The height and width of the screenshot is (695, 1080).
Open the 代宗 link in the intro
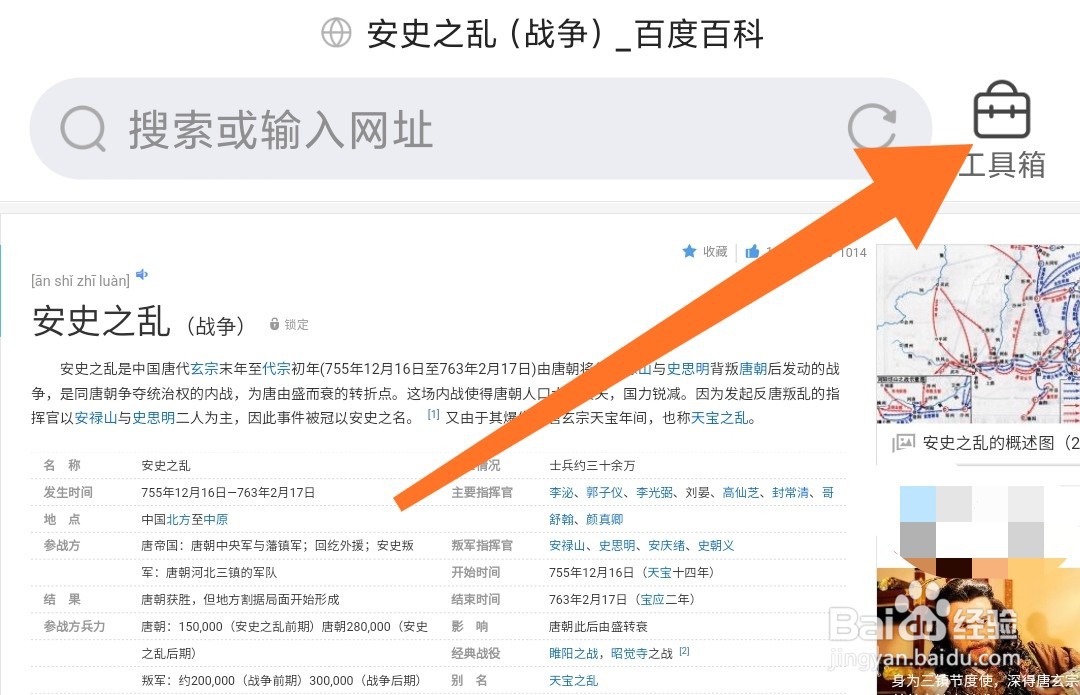click(x=276, y=369)
